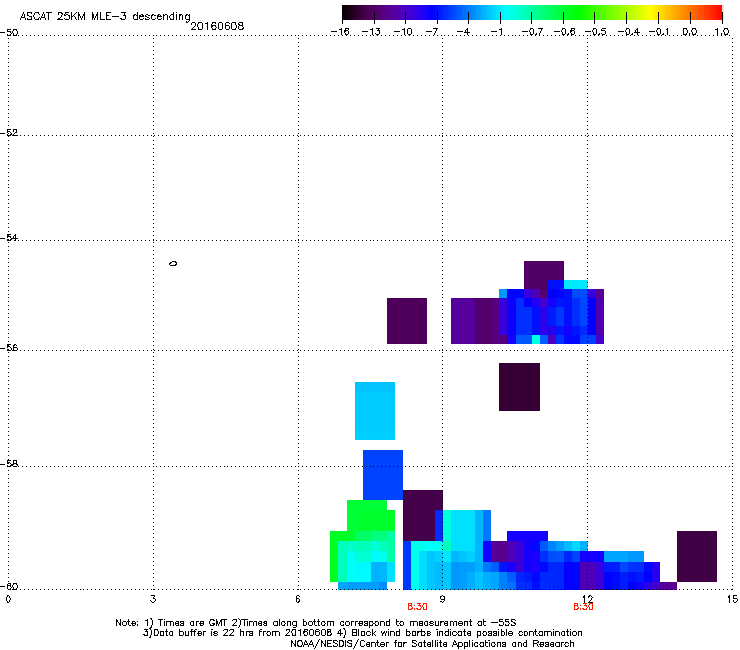Click the red time label below longitude 9
Viewport: 740px width, 650px height.
pyautogui.click(x=417, y=607)
